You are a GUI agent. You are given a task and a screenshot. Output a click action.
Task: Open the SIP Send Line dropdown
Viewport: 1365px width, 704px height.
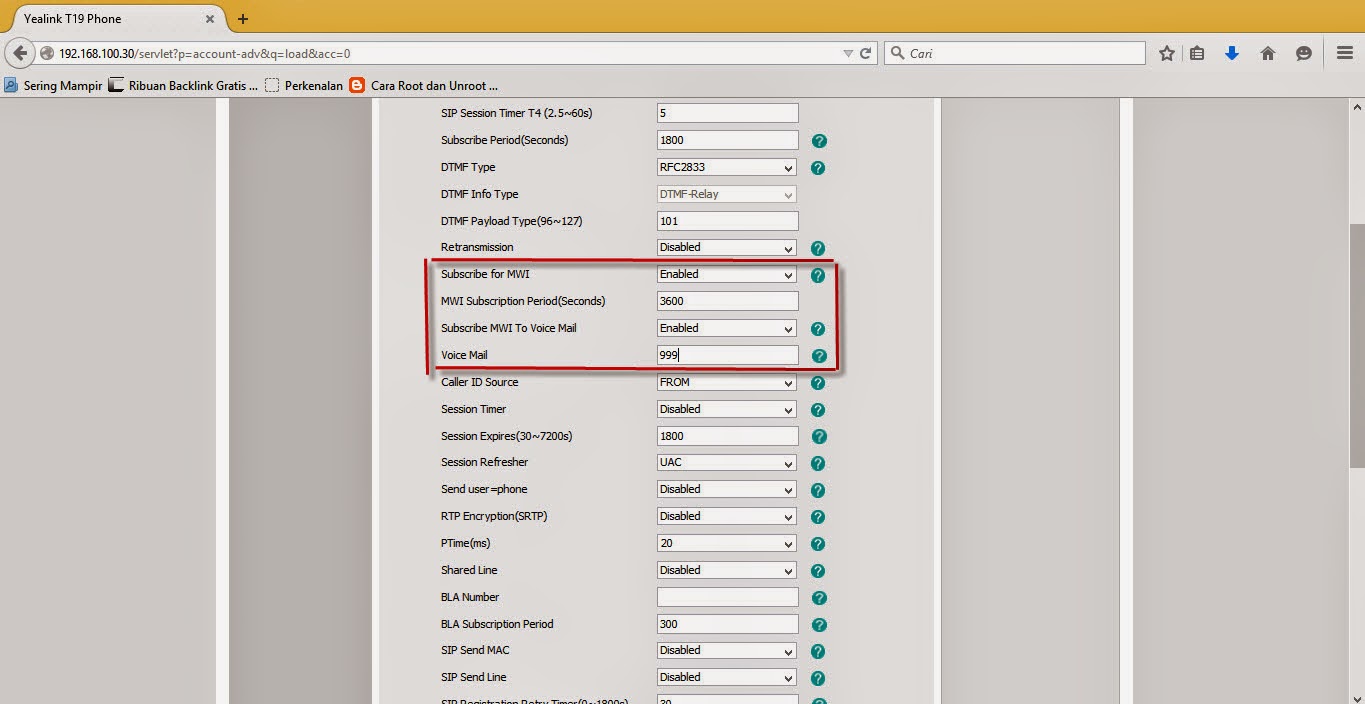point(727,678)
